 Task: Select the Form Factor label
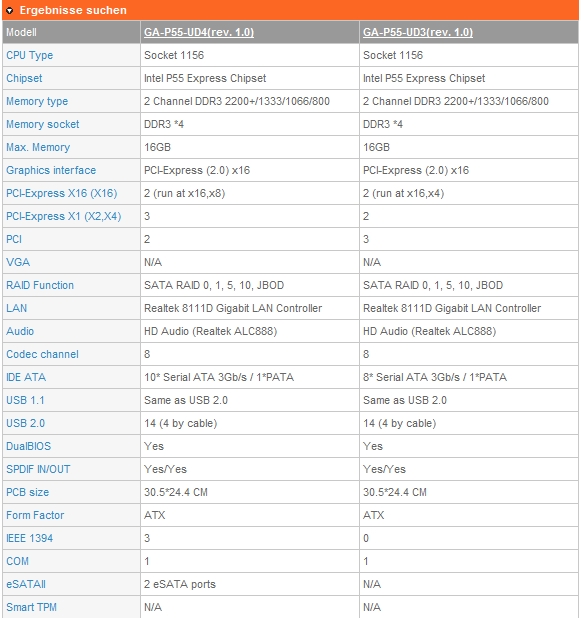click(x=35, y=515)
